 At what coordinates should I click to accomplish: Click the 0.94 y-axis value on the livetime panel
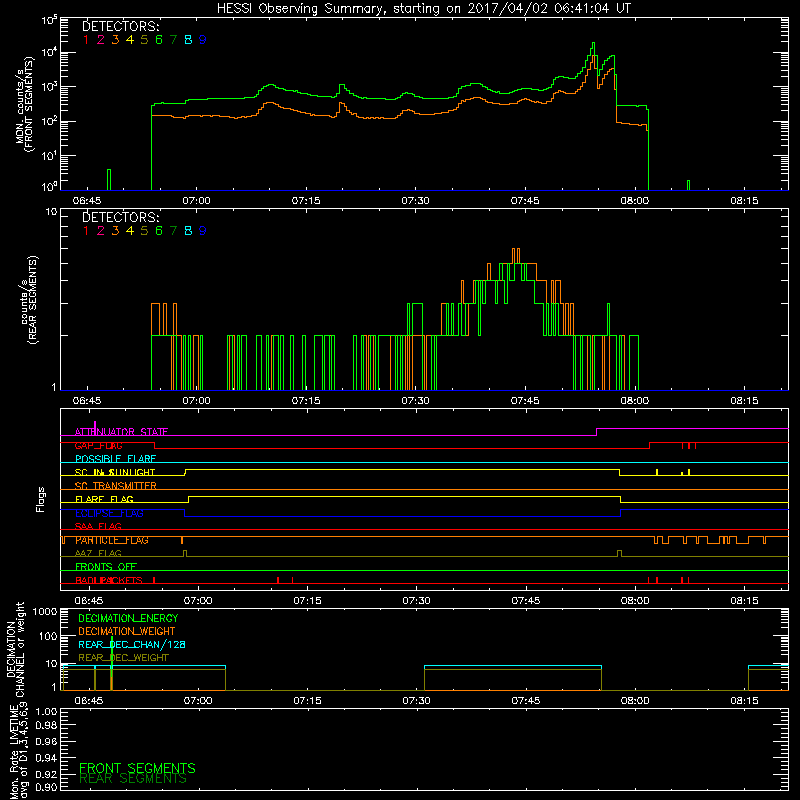point(46,758)
